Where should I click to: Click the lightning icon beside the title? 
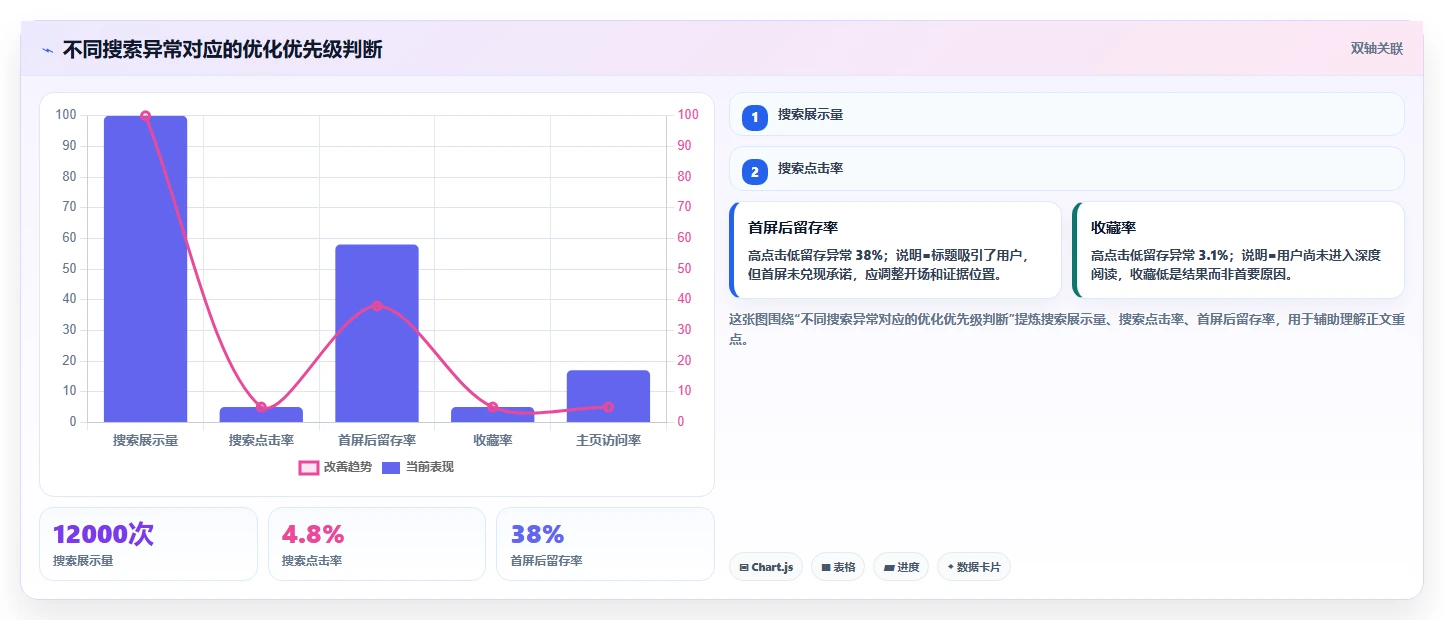(x=47, y=50)
